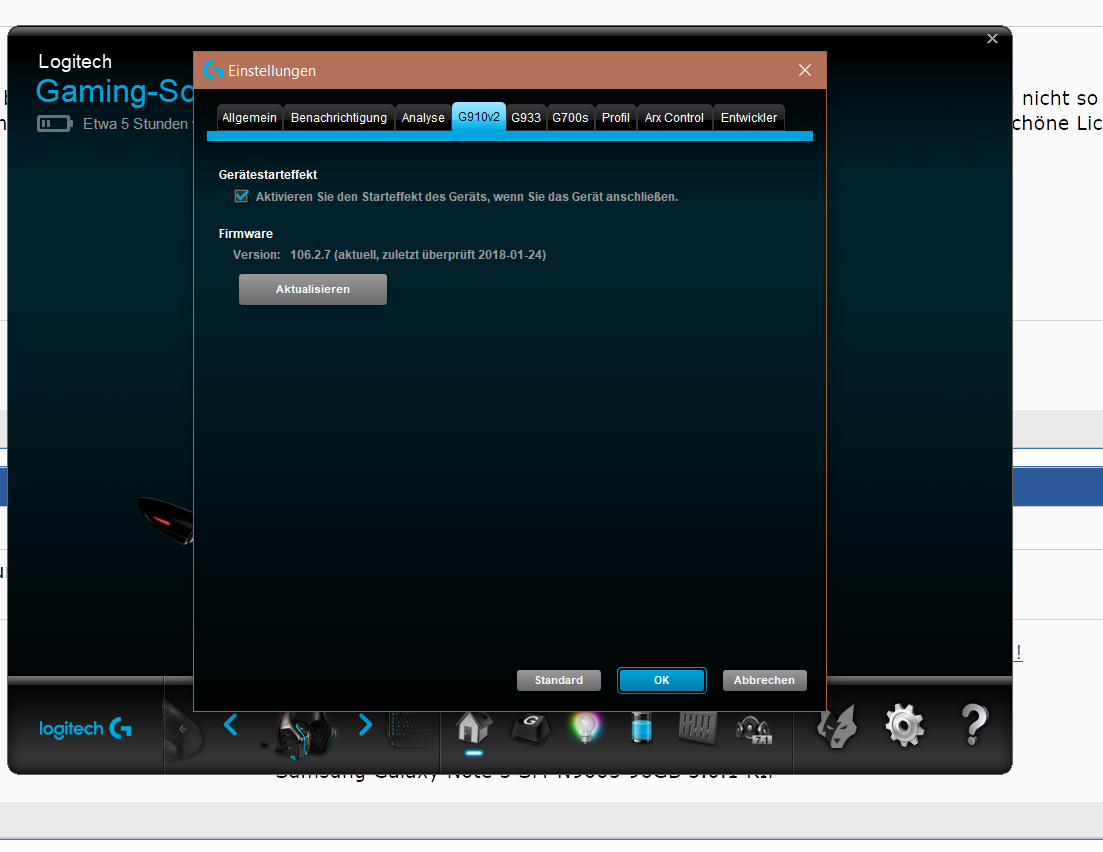Open the Home screen icon

pos(473,727)
